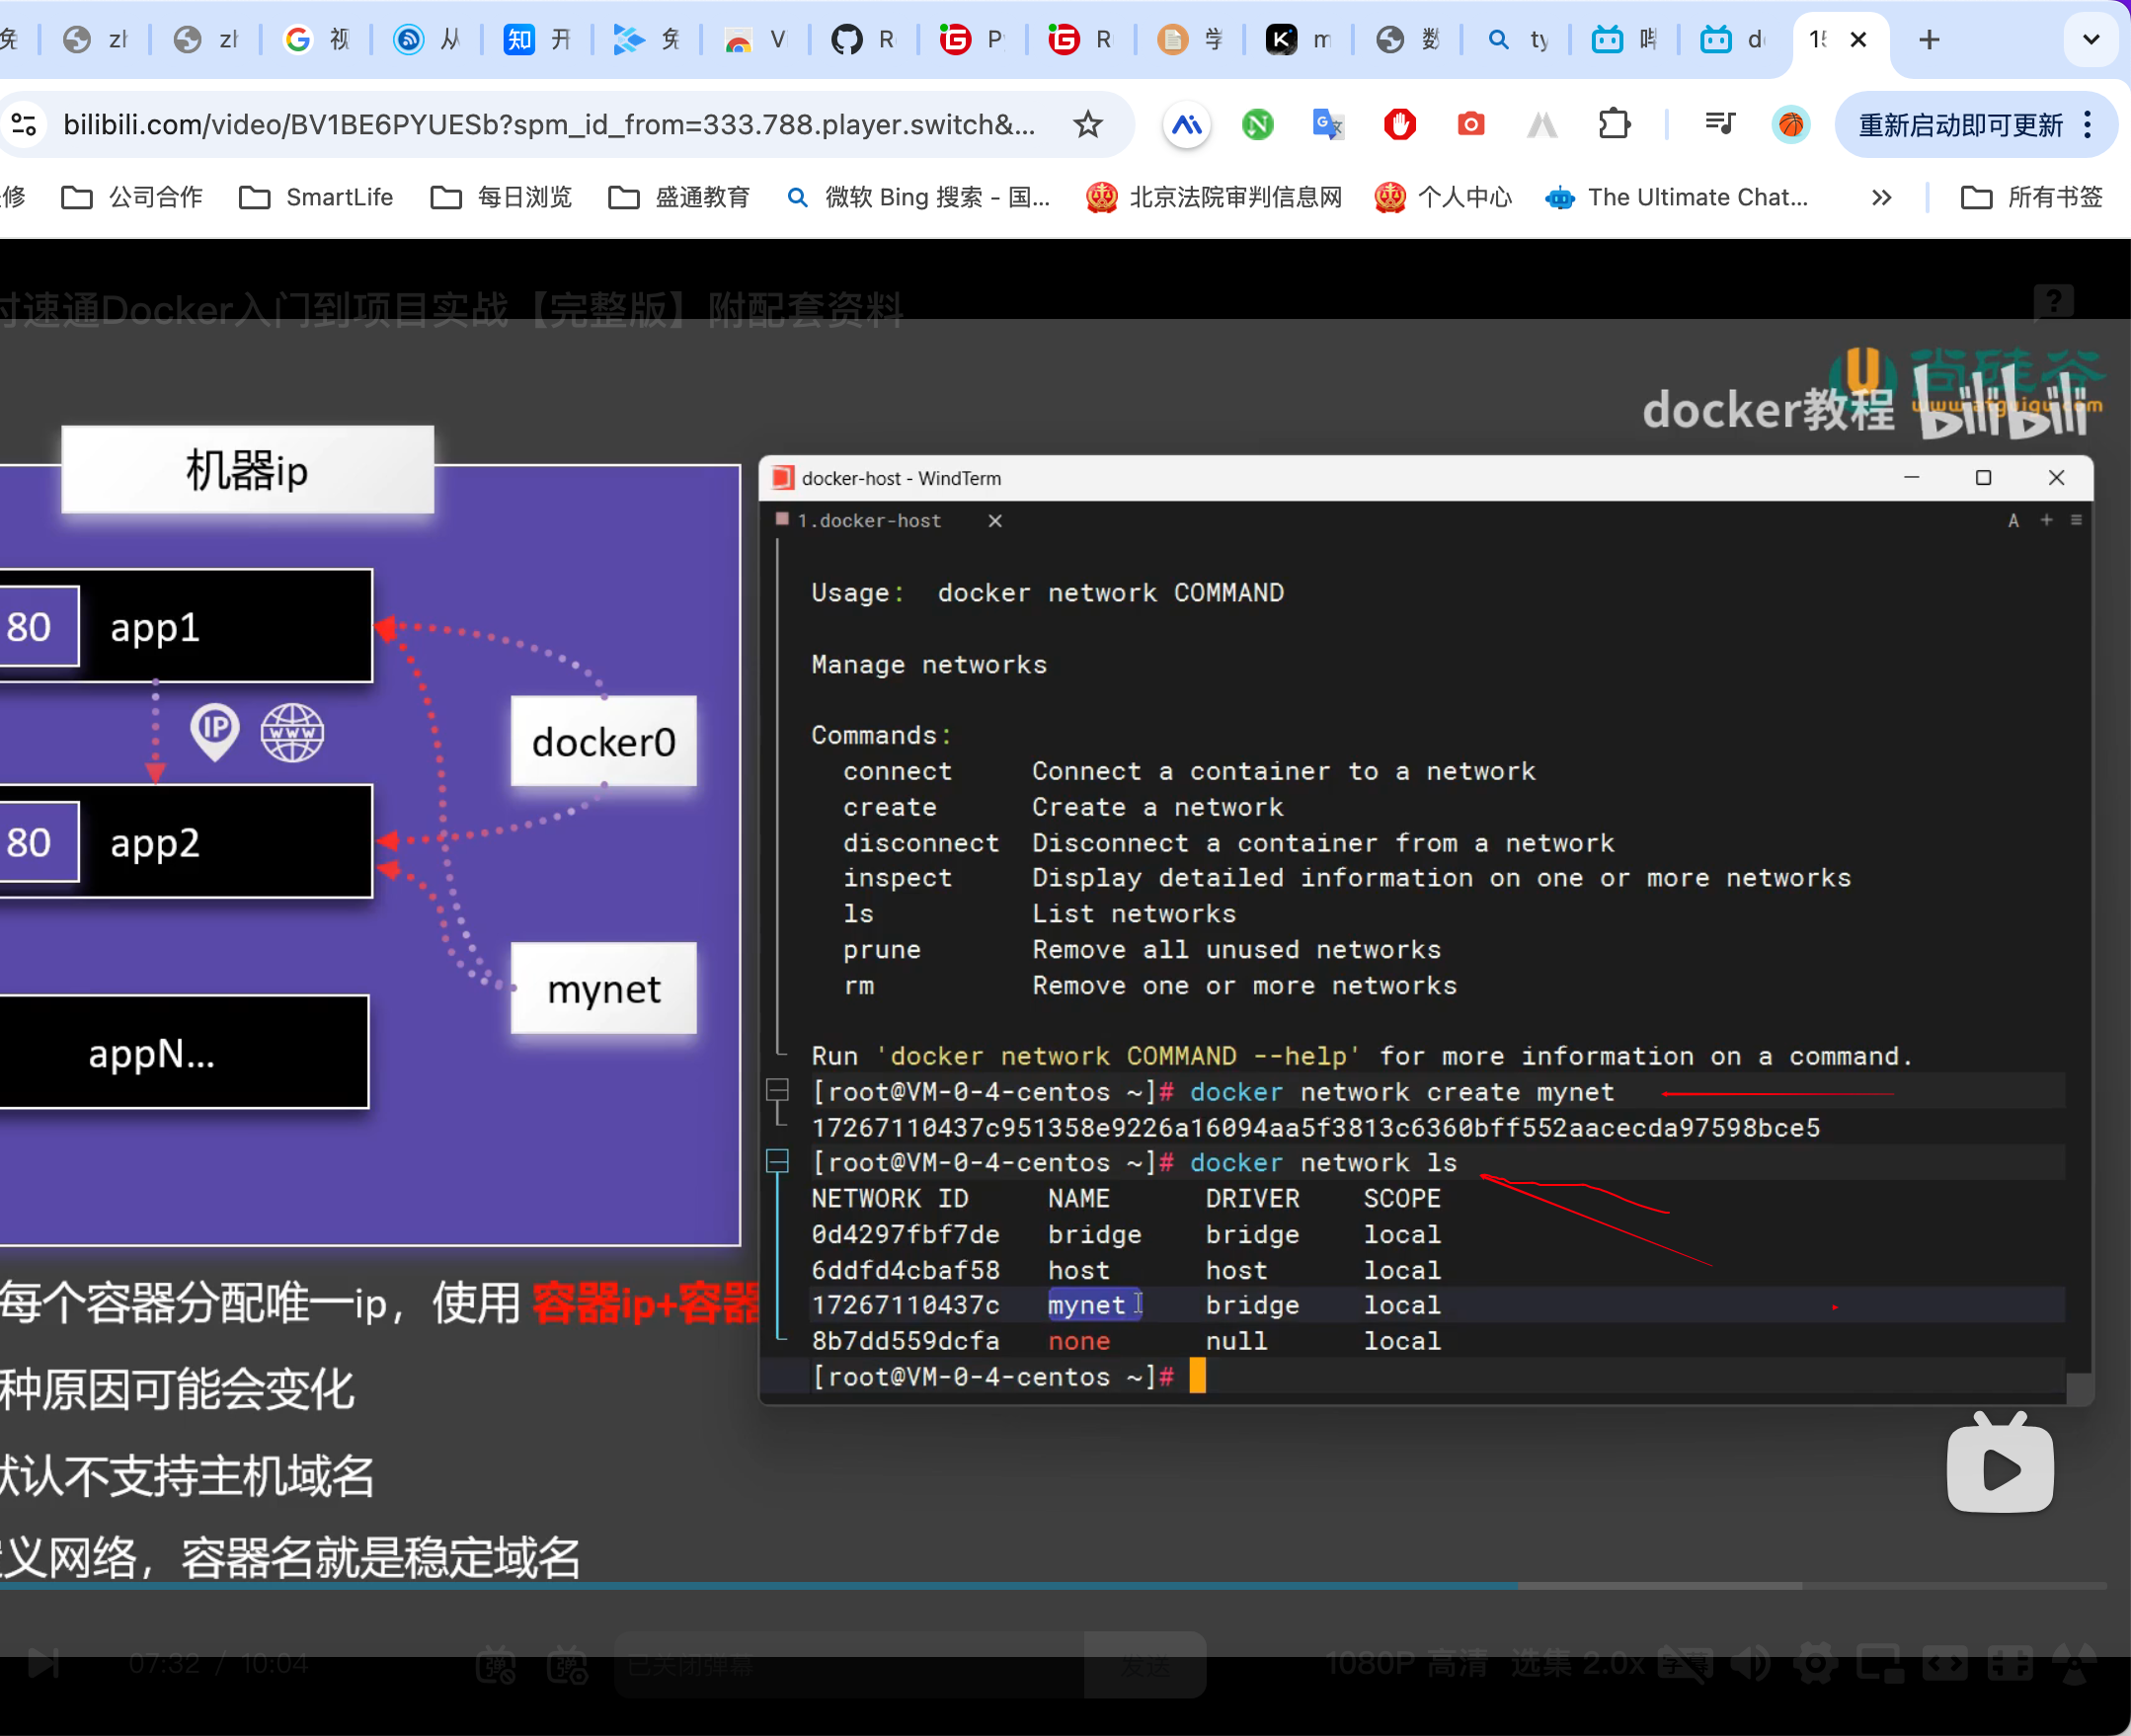Open the 2.0x playback speed menu

(x=1613, y=1664)
